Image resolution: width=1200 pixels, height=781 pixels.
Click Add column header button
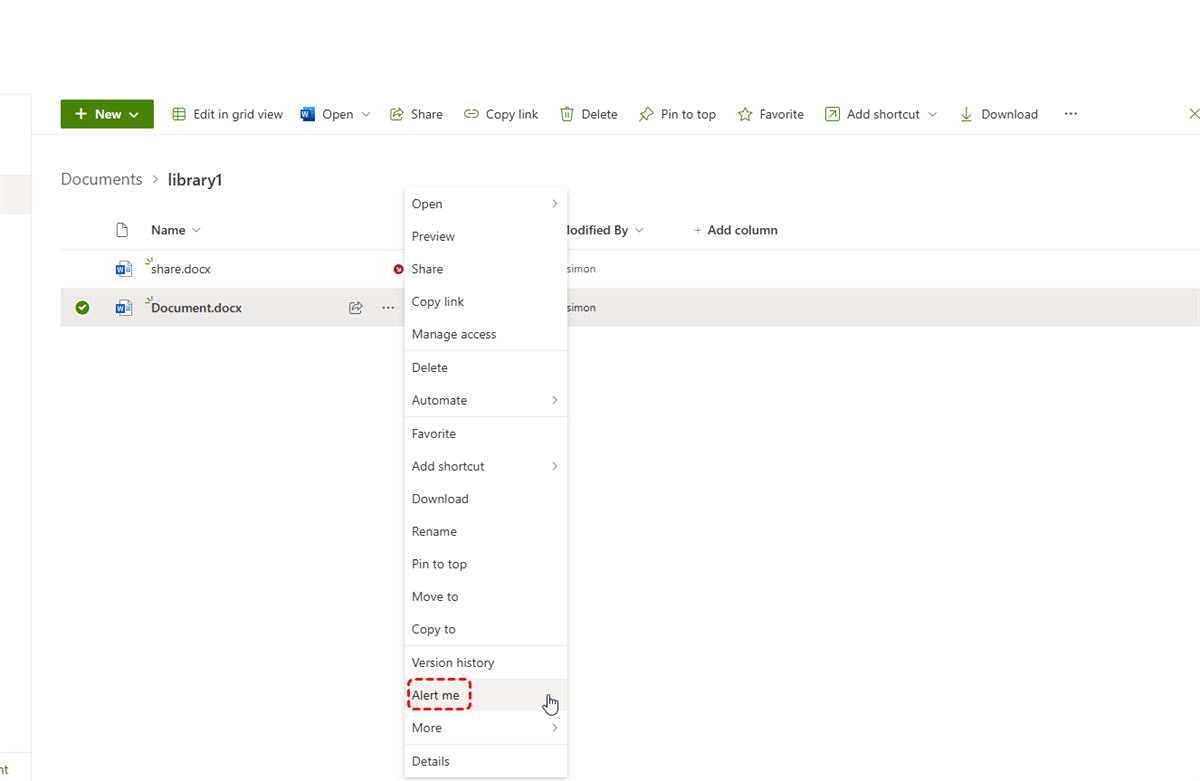tap(735, 230)
